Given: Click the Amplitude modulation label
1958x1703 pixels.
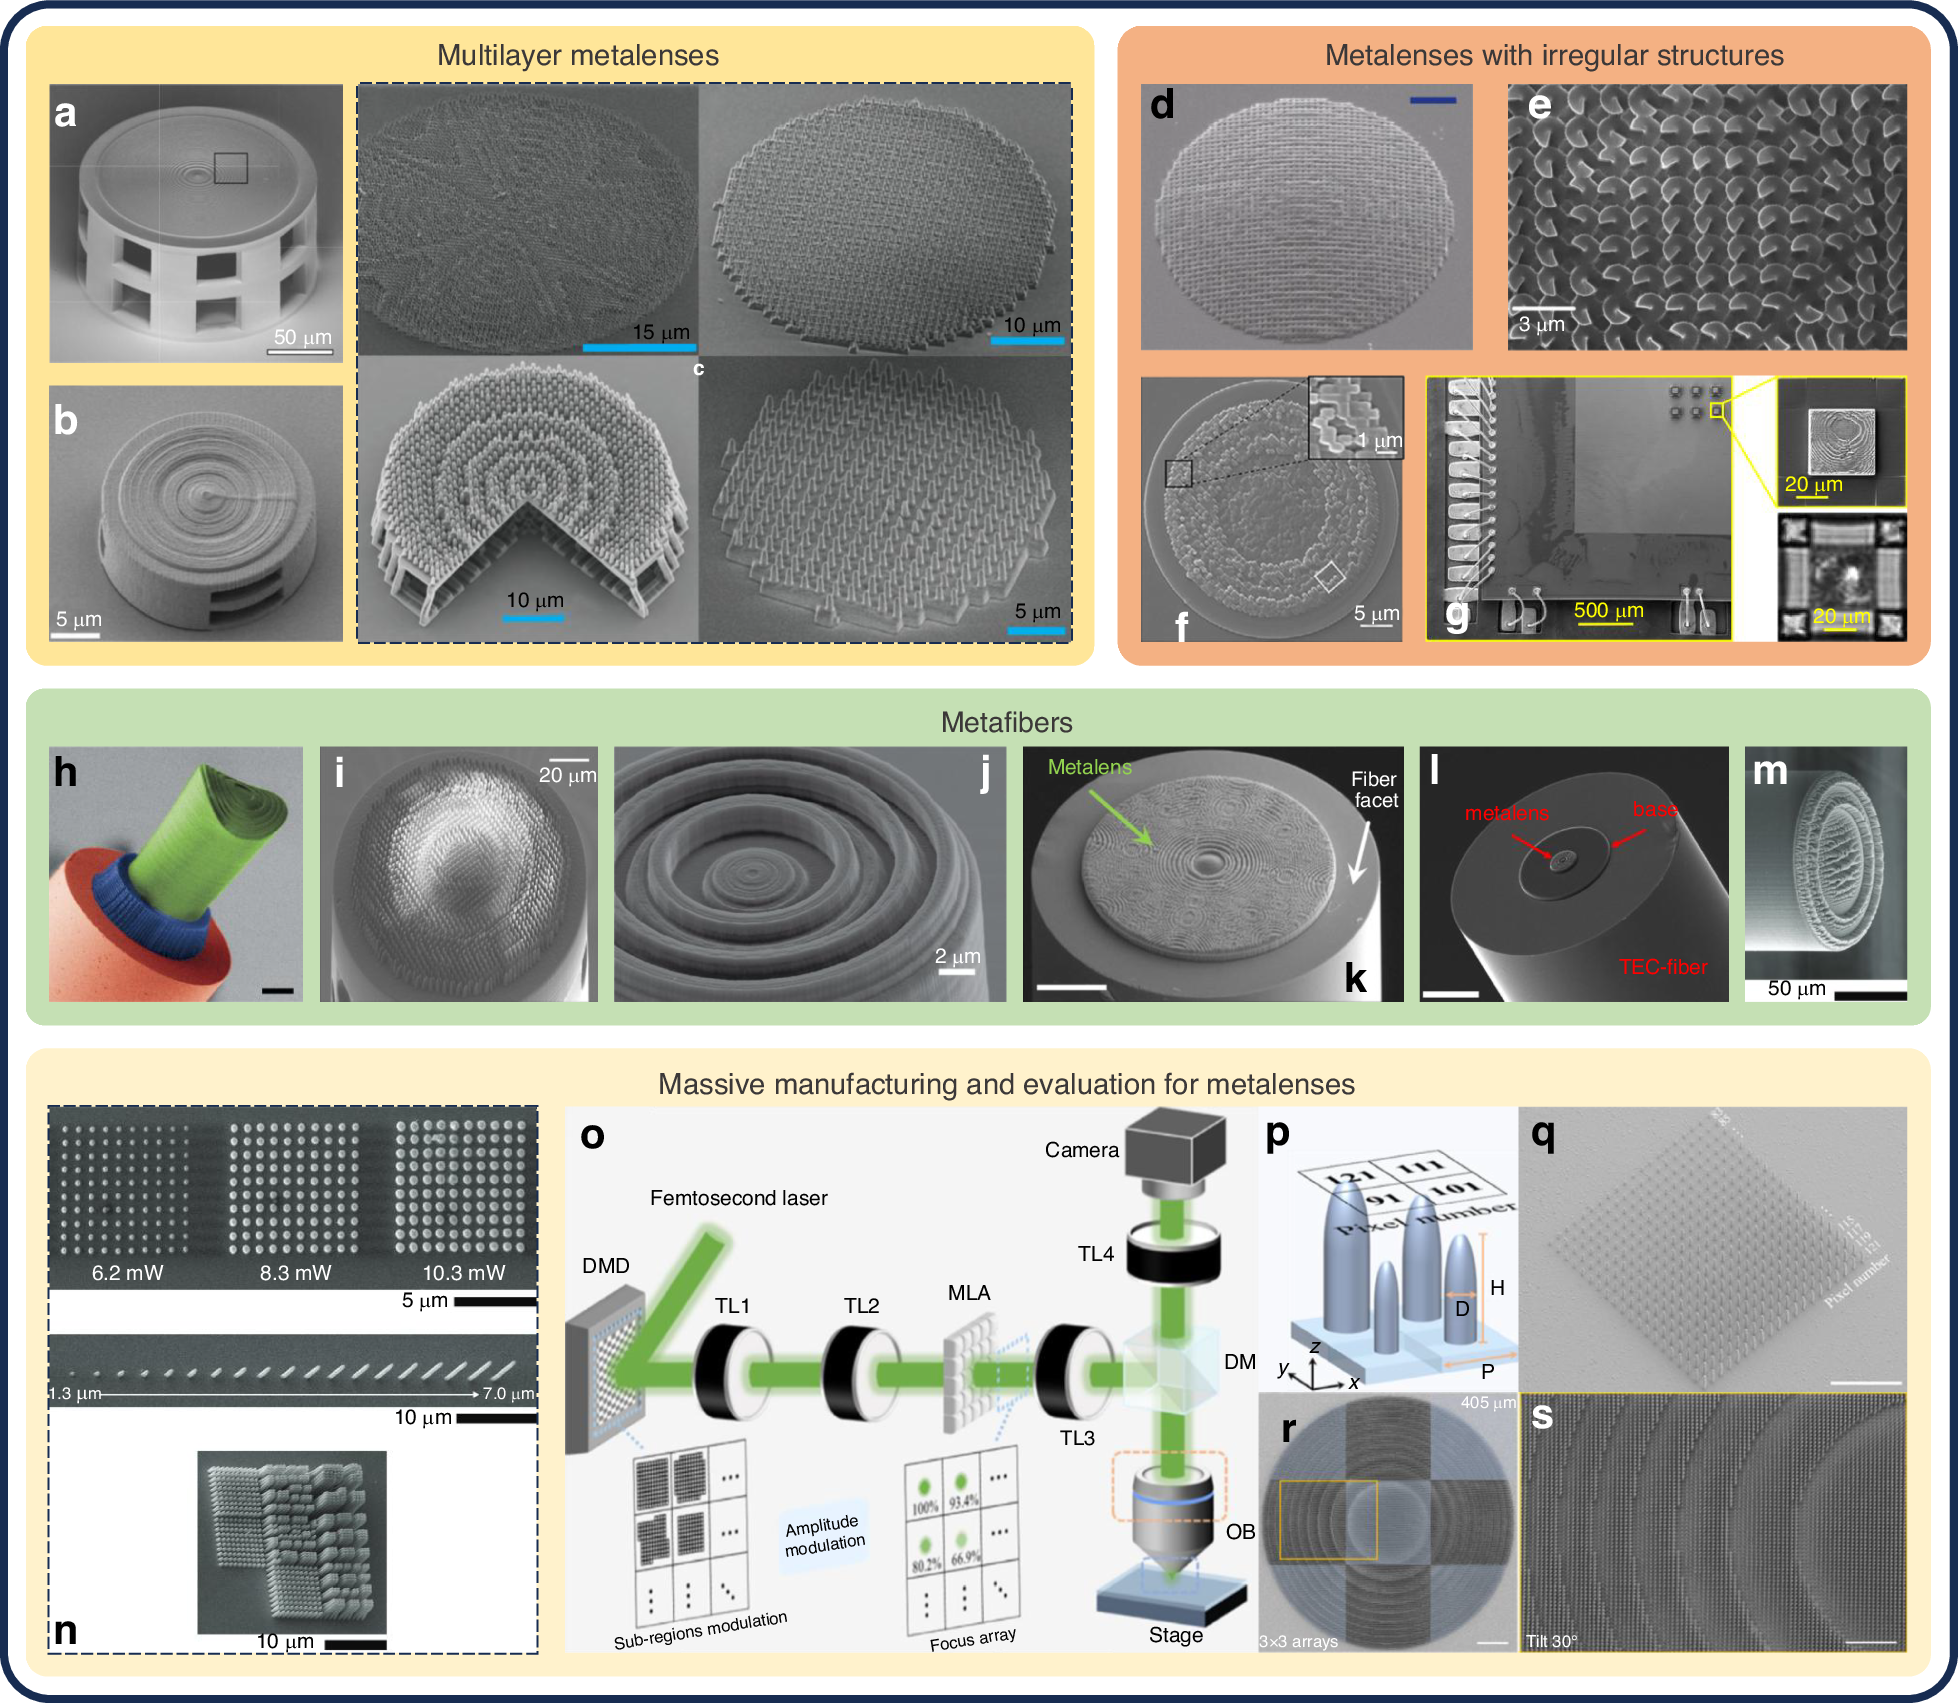Looking at the screenshot, I should tap(824, 1534).
